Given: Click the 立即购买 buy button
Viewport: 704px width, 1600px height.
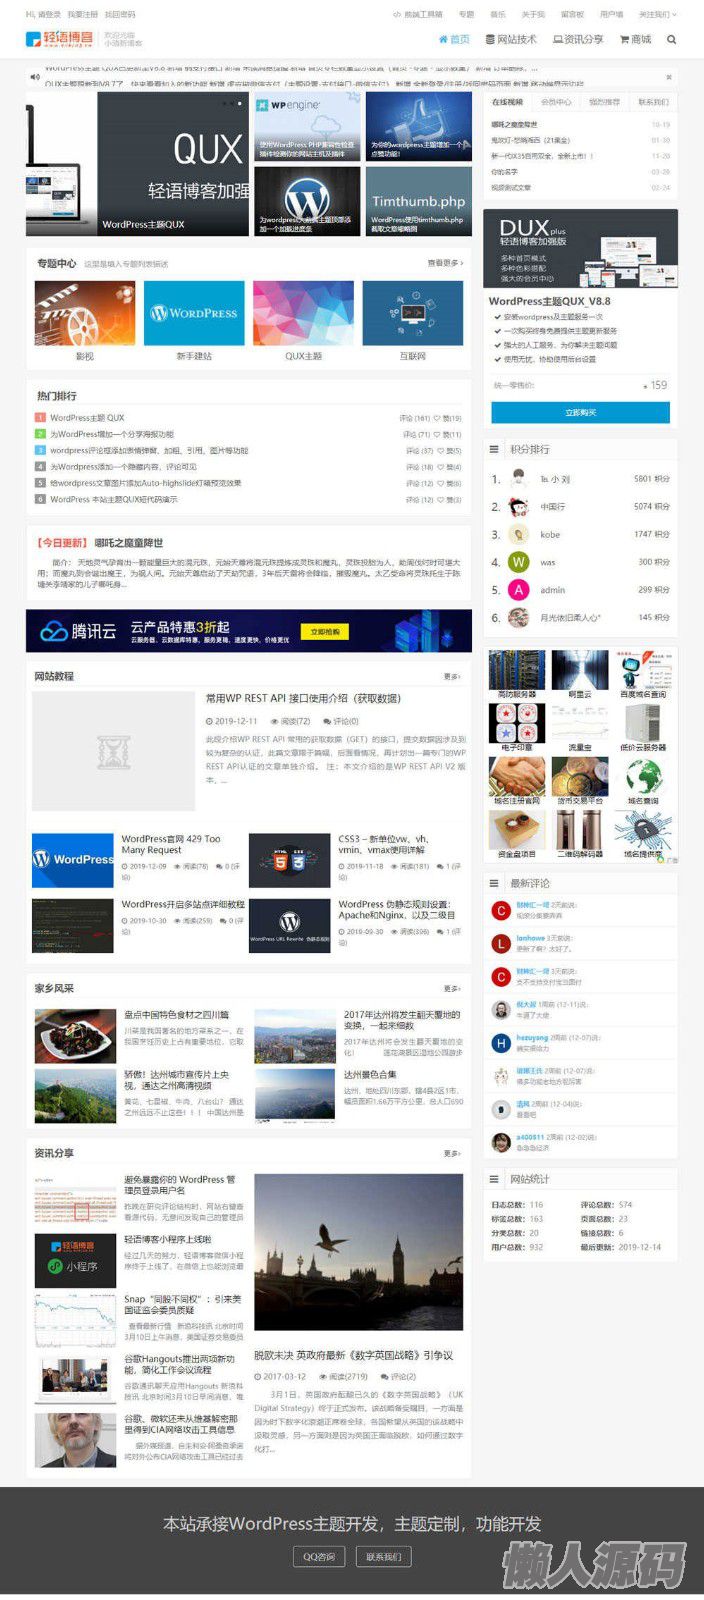Looking at the screenshot, I should pos(580,412).
